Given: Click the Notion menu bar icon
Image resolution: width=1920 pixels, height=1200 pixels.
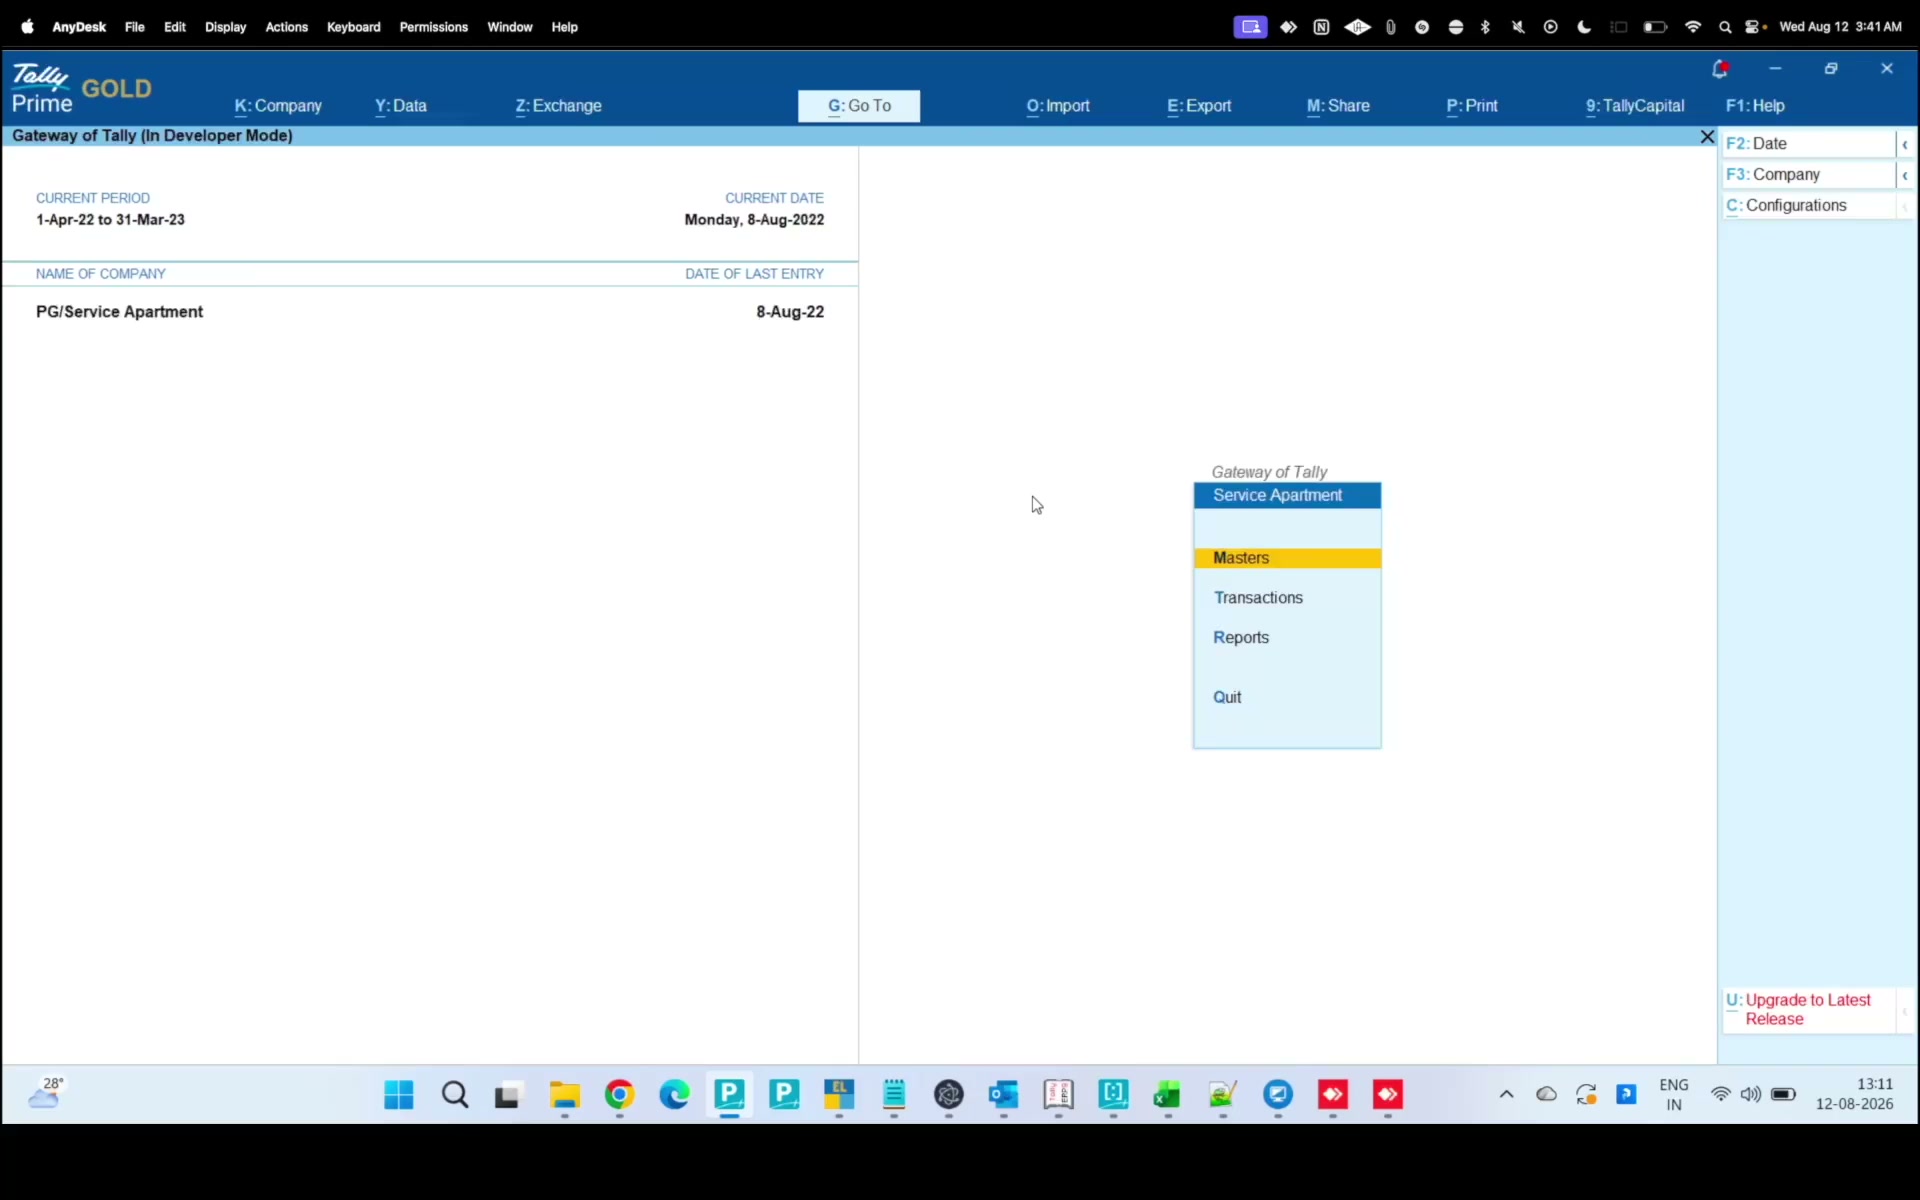Looking at the screenshot, I should pyautogui.click(x=1321, y=27).
